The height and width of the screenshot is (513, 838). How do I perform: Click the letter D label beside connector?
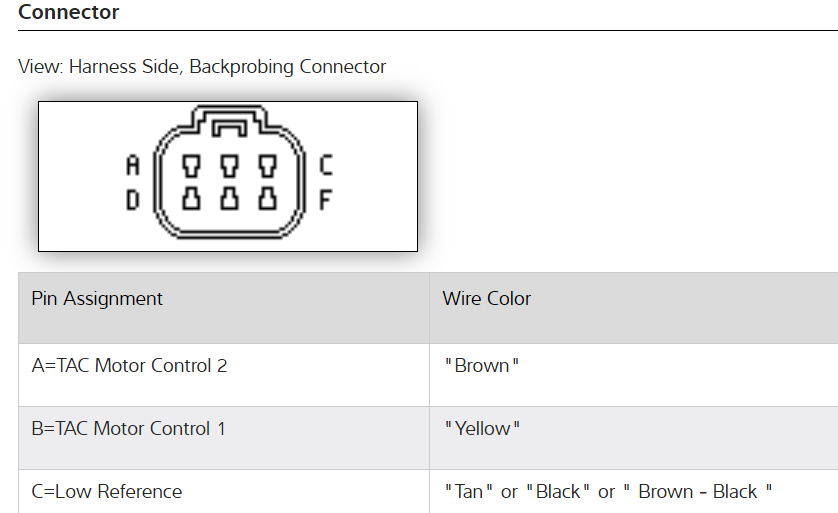(x=132, y=200)
